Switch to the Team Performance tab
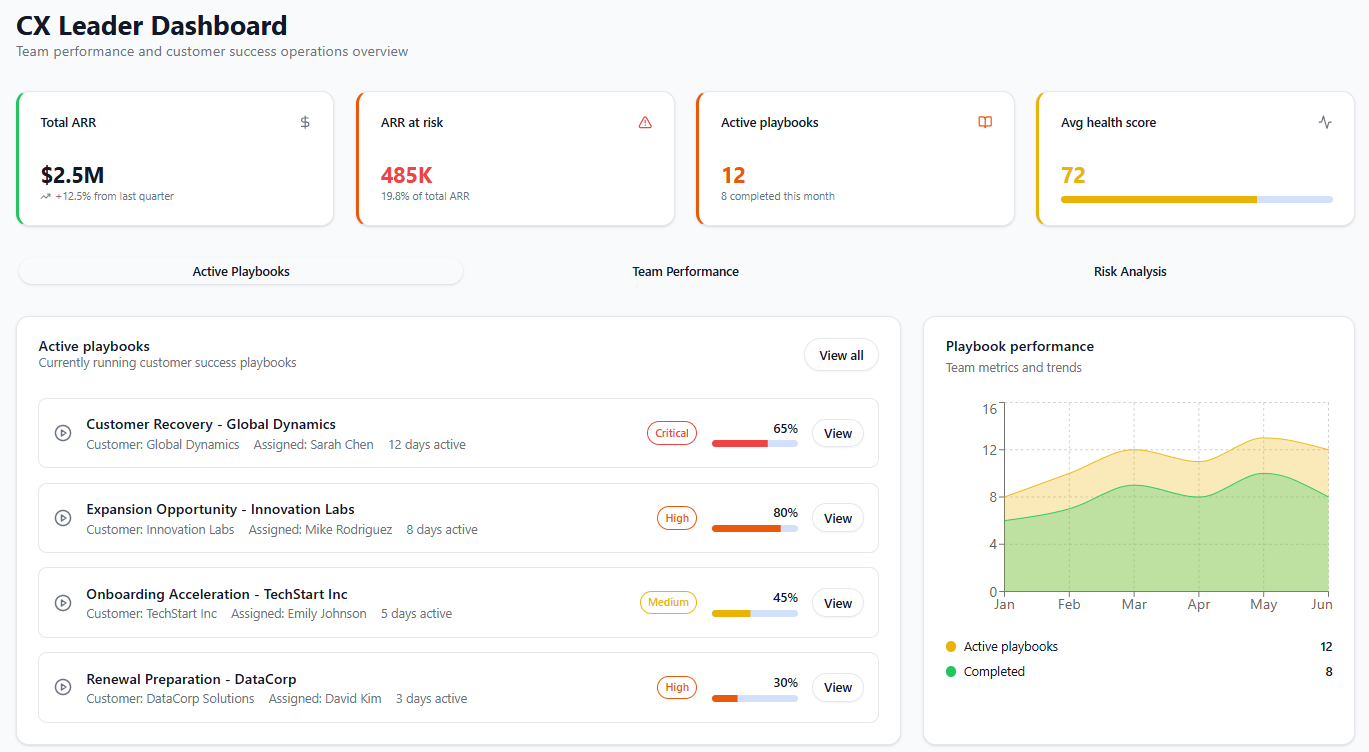1369x752 pixels. click(685, 271)
